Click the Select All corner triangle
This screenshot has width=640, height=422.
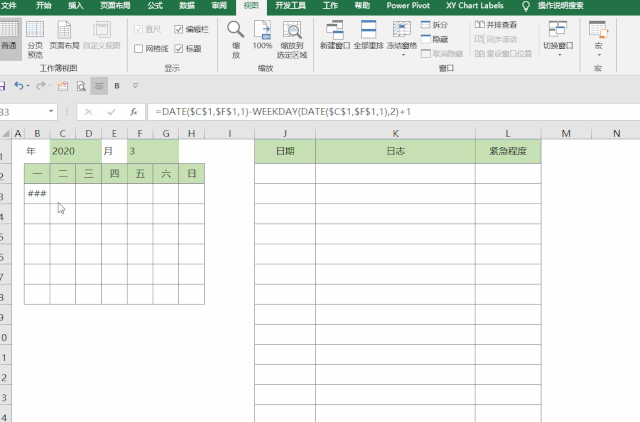pos(6,133)
